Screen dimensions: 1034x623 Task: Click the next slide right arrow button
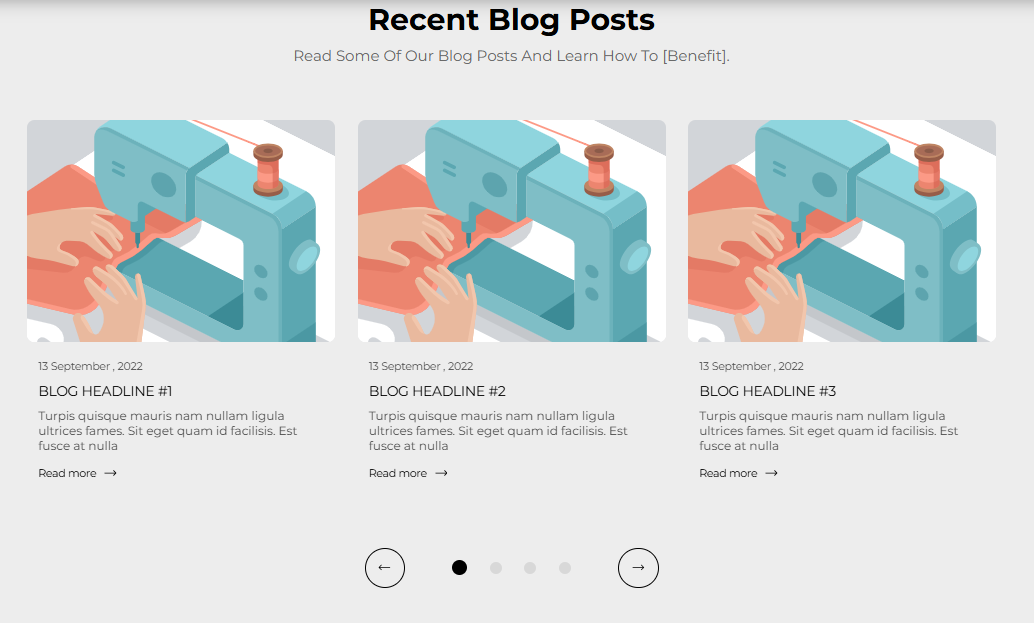pyautogui.click(x=638, y=568)
